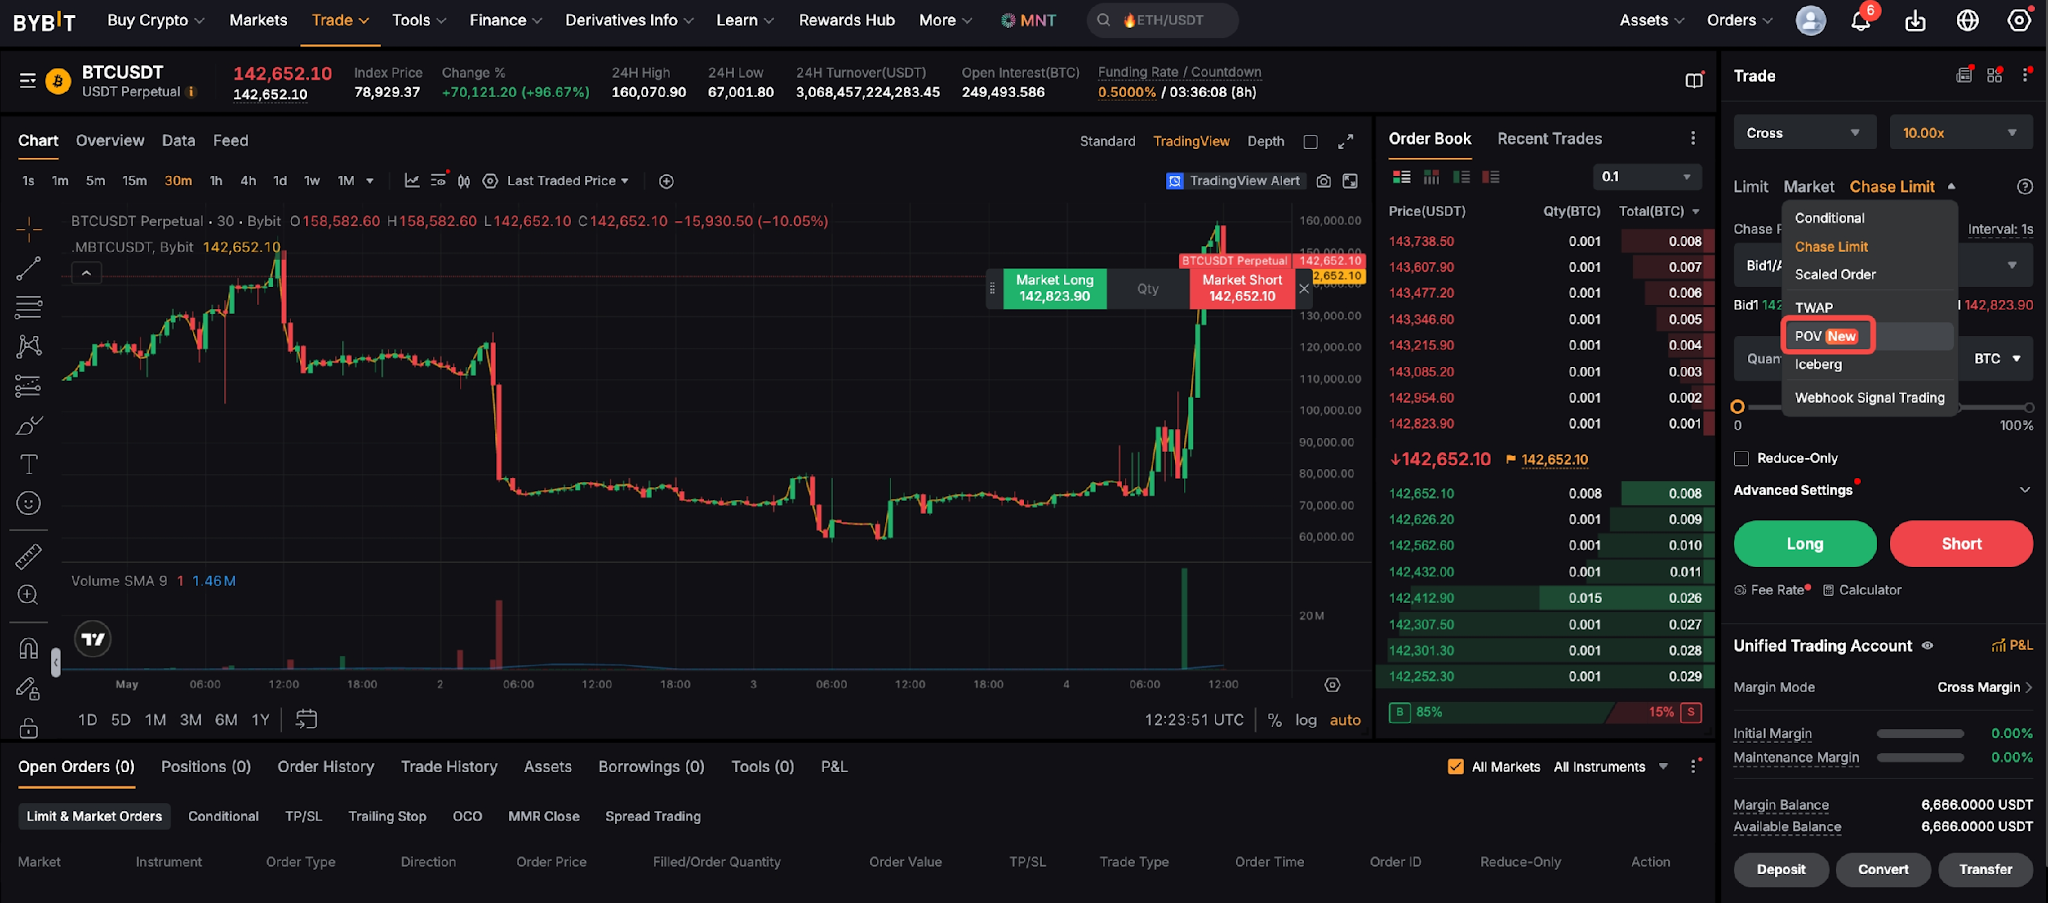This screenshot has height=903, width=2048.
Task: Click the green Long button
Action: pyautogui.click(x=1805, y=544)
